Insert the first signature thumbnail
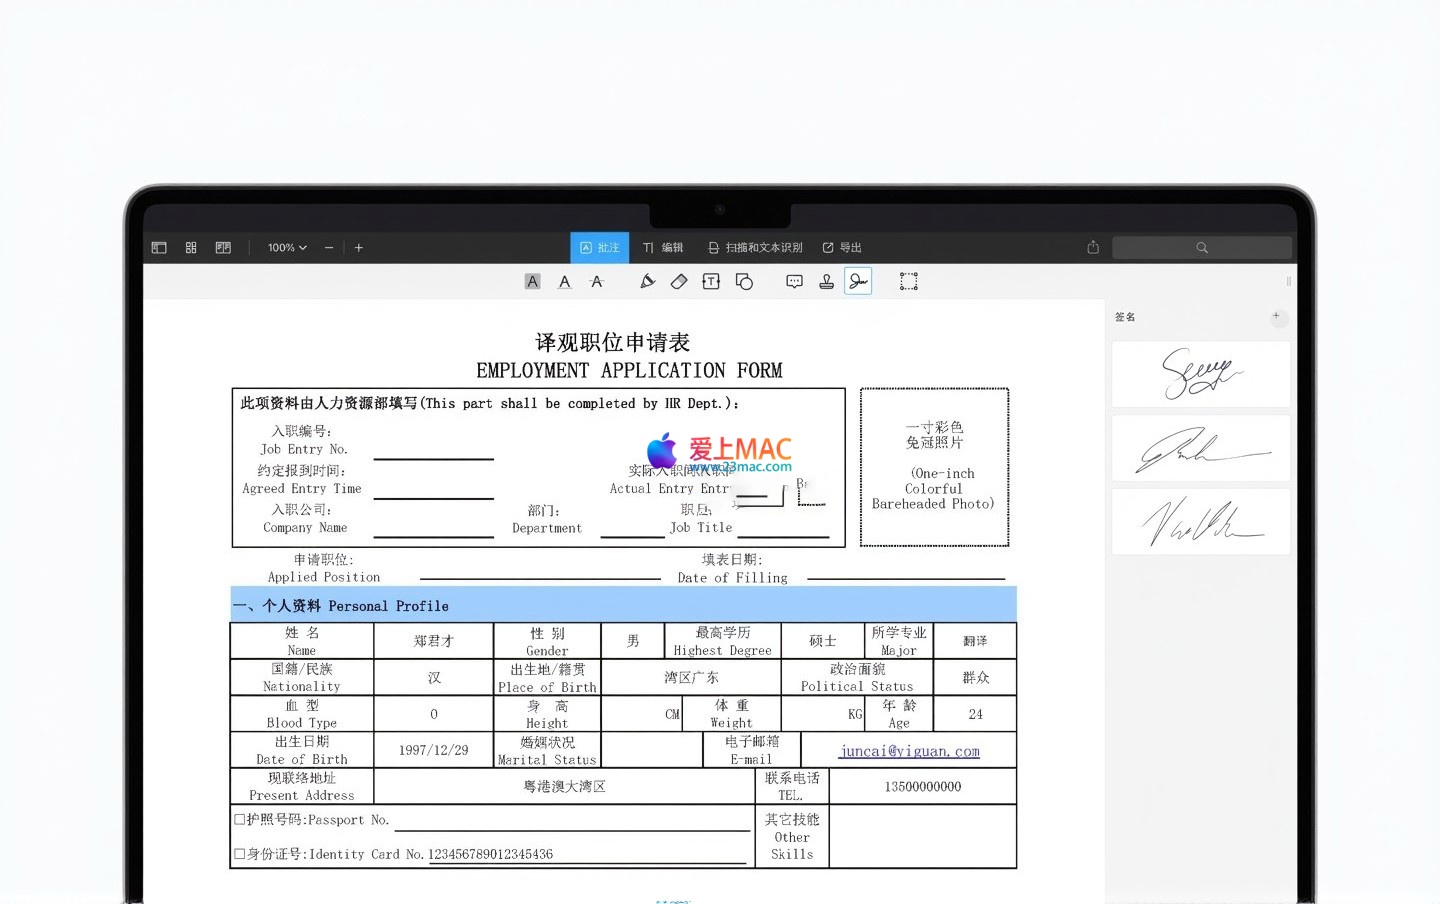 1201,374
